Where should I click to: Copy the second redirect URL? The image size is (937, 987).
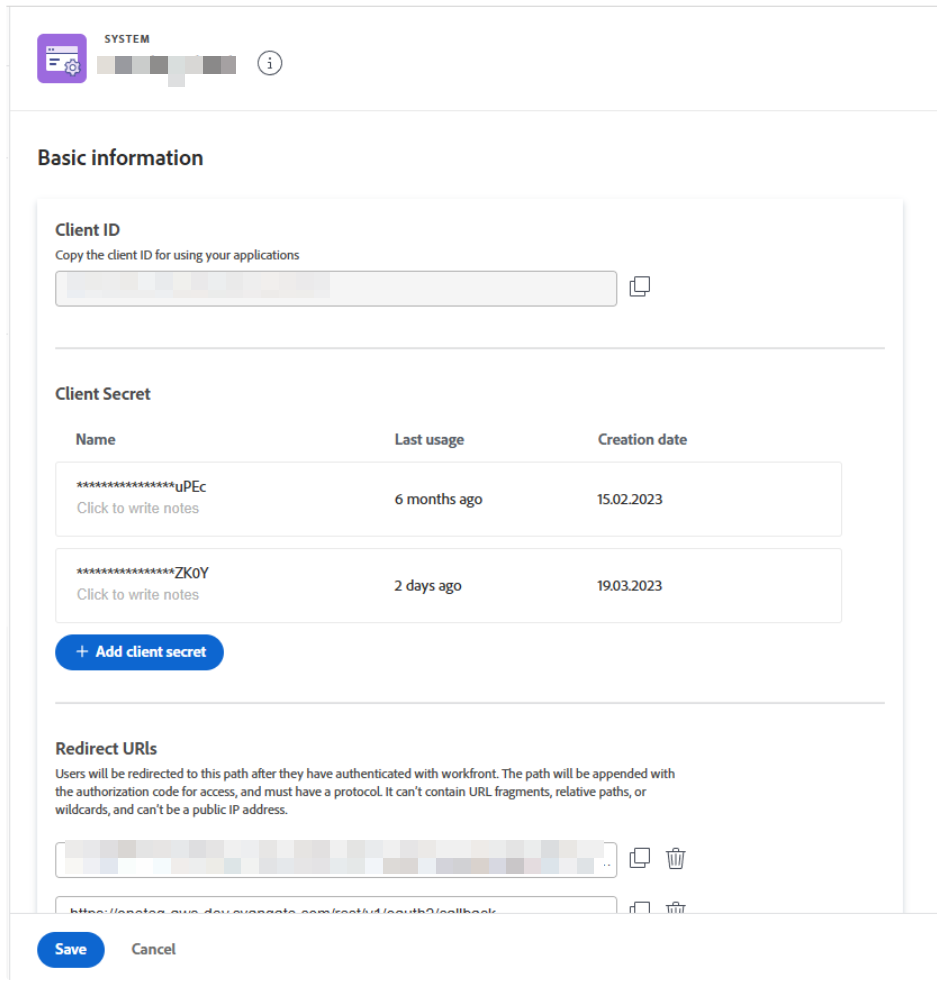tap(640, 909)
